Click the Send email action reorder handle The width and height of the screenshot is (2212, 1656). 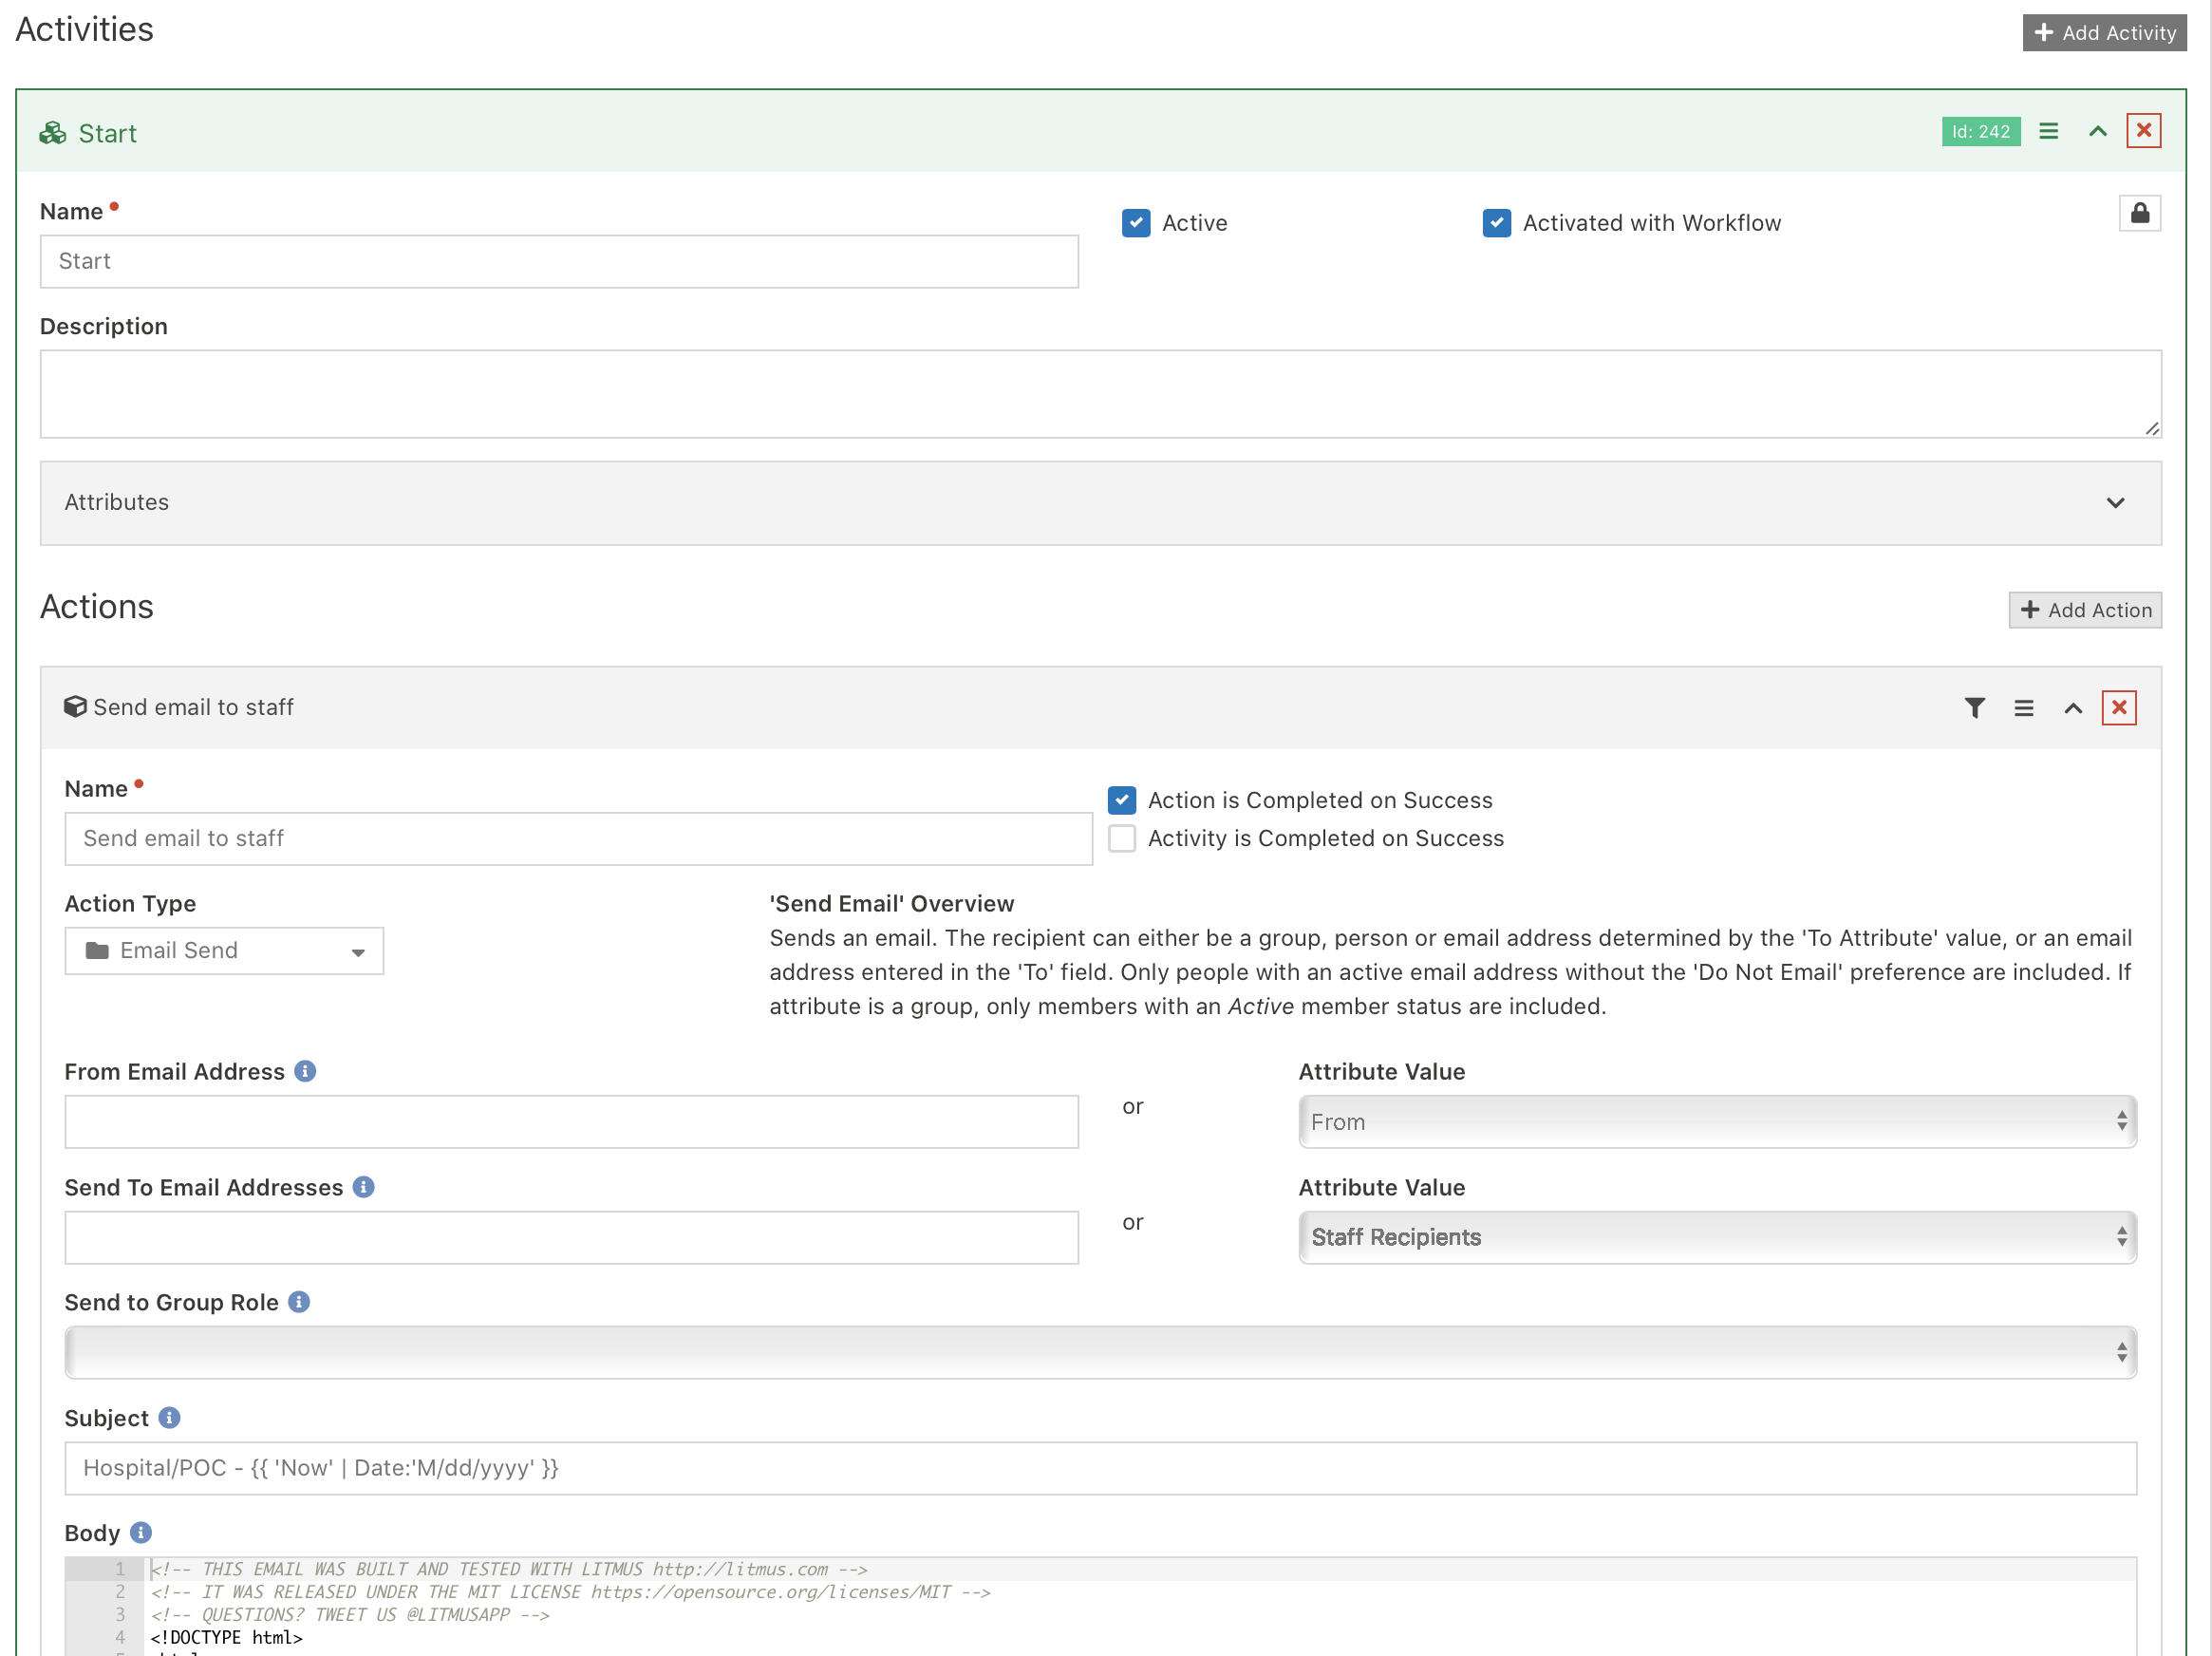[x=2023, y=708]
